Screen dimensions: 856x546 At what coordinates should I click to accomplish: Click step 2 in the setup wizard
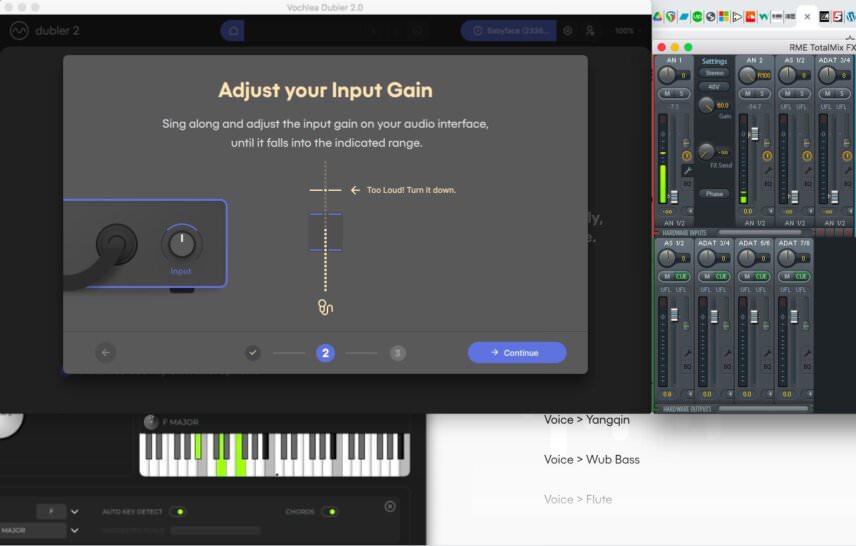(x=325, y=353)
